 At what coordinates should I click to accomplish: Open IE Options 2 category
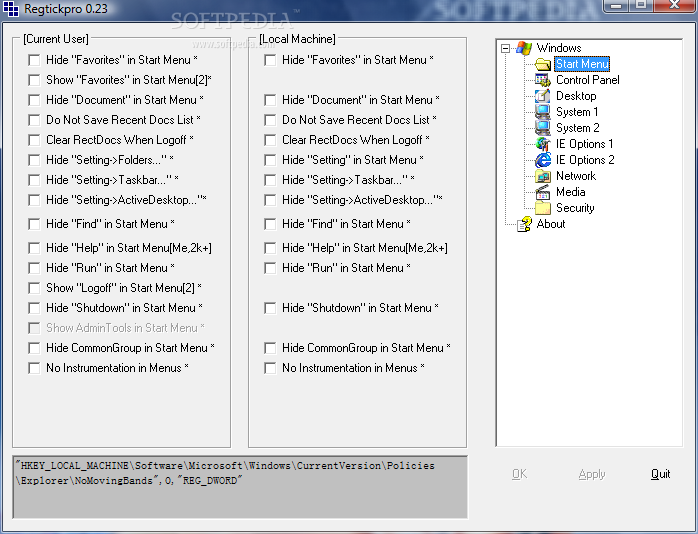(x=585, y=160)
